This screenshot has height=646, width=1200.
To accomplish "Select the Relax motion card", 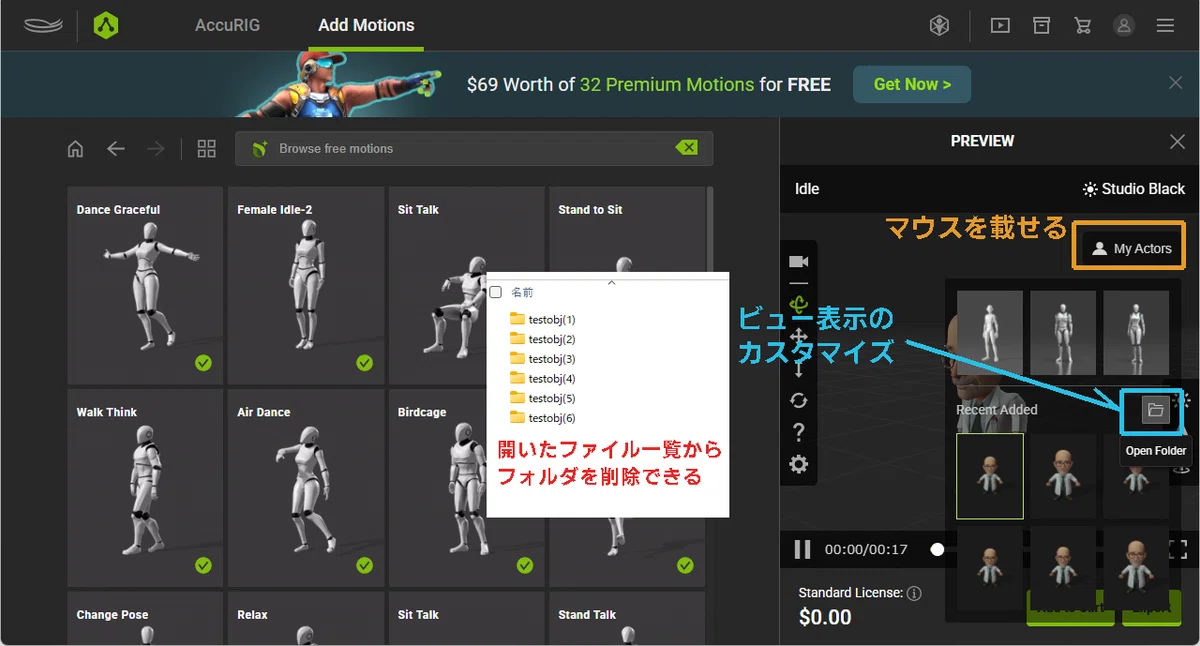I will tap(306, 619).
